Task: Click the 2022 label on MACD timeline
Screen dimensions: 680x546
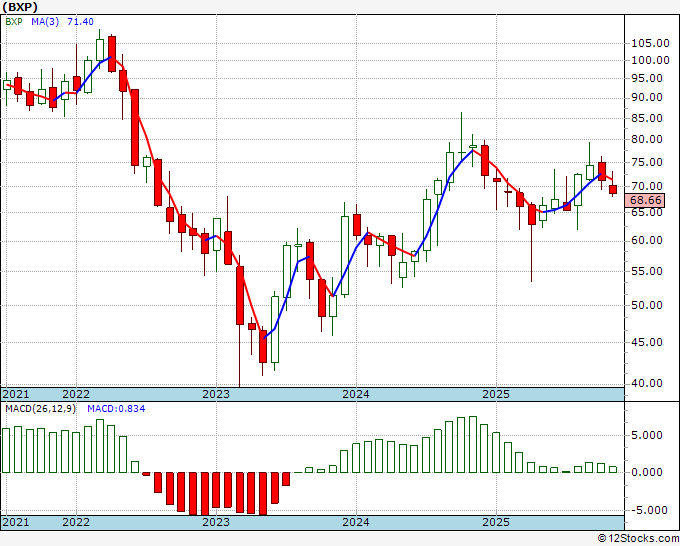Action: (x=76, y=522)
